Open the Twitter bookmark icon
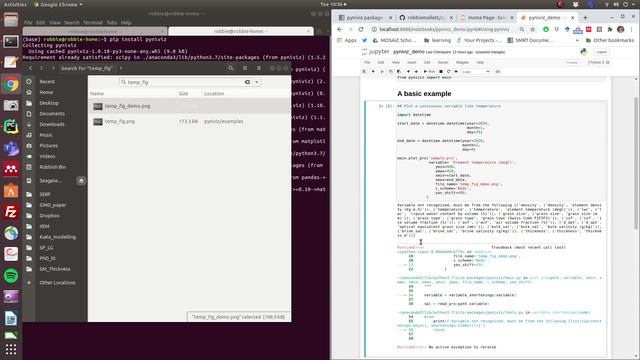 (x=364, y=40)
